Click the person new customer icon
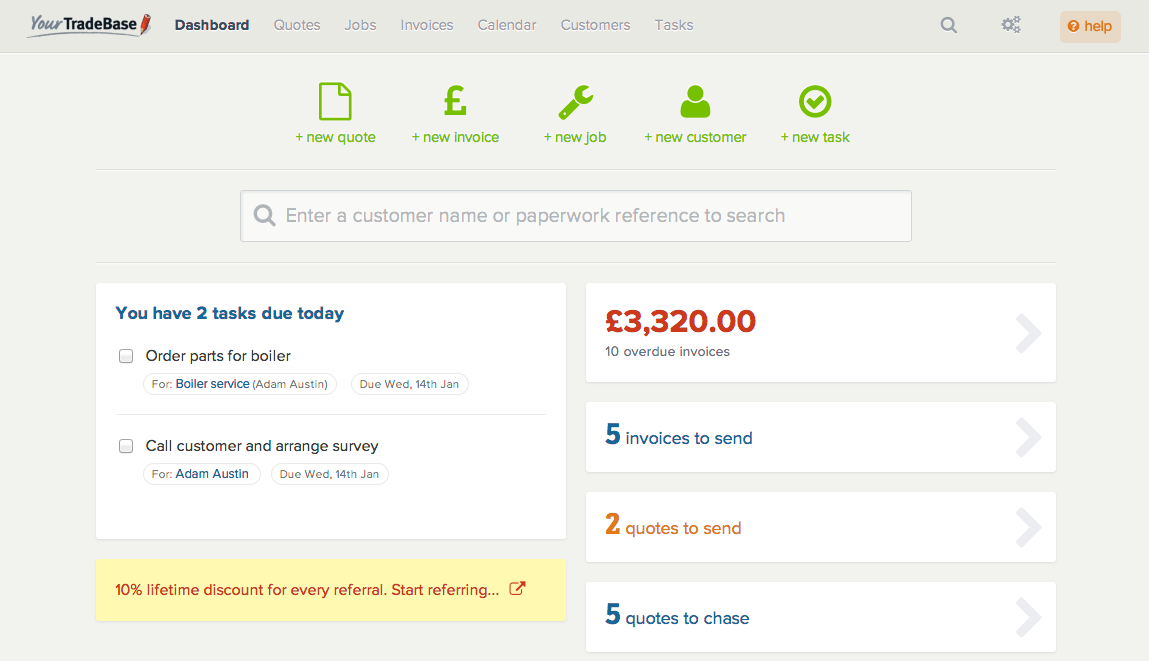 point(695,101)
